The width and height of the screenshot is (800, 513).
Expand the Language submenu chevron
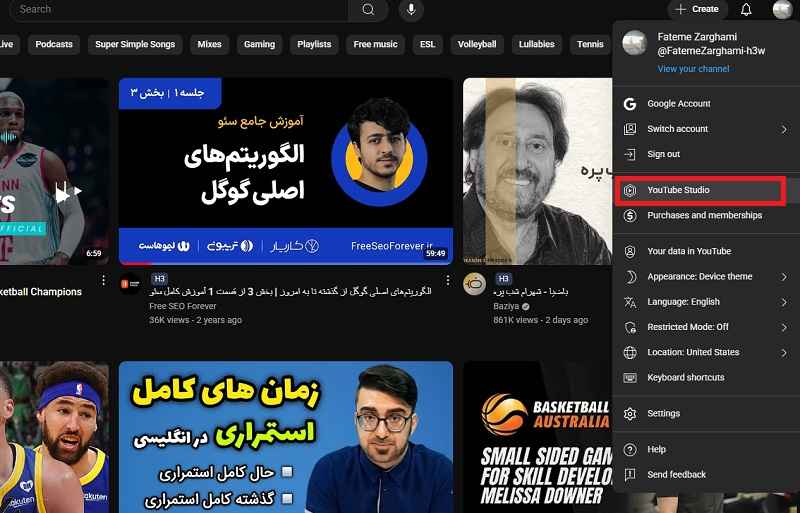click(784, 302)
